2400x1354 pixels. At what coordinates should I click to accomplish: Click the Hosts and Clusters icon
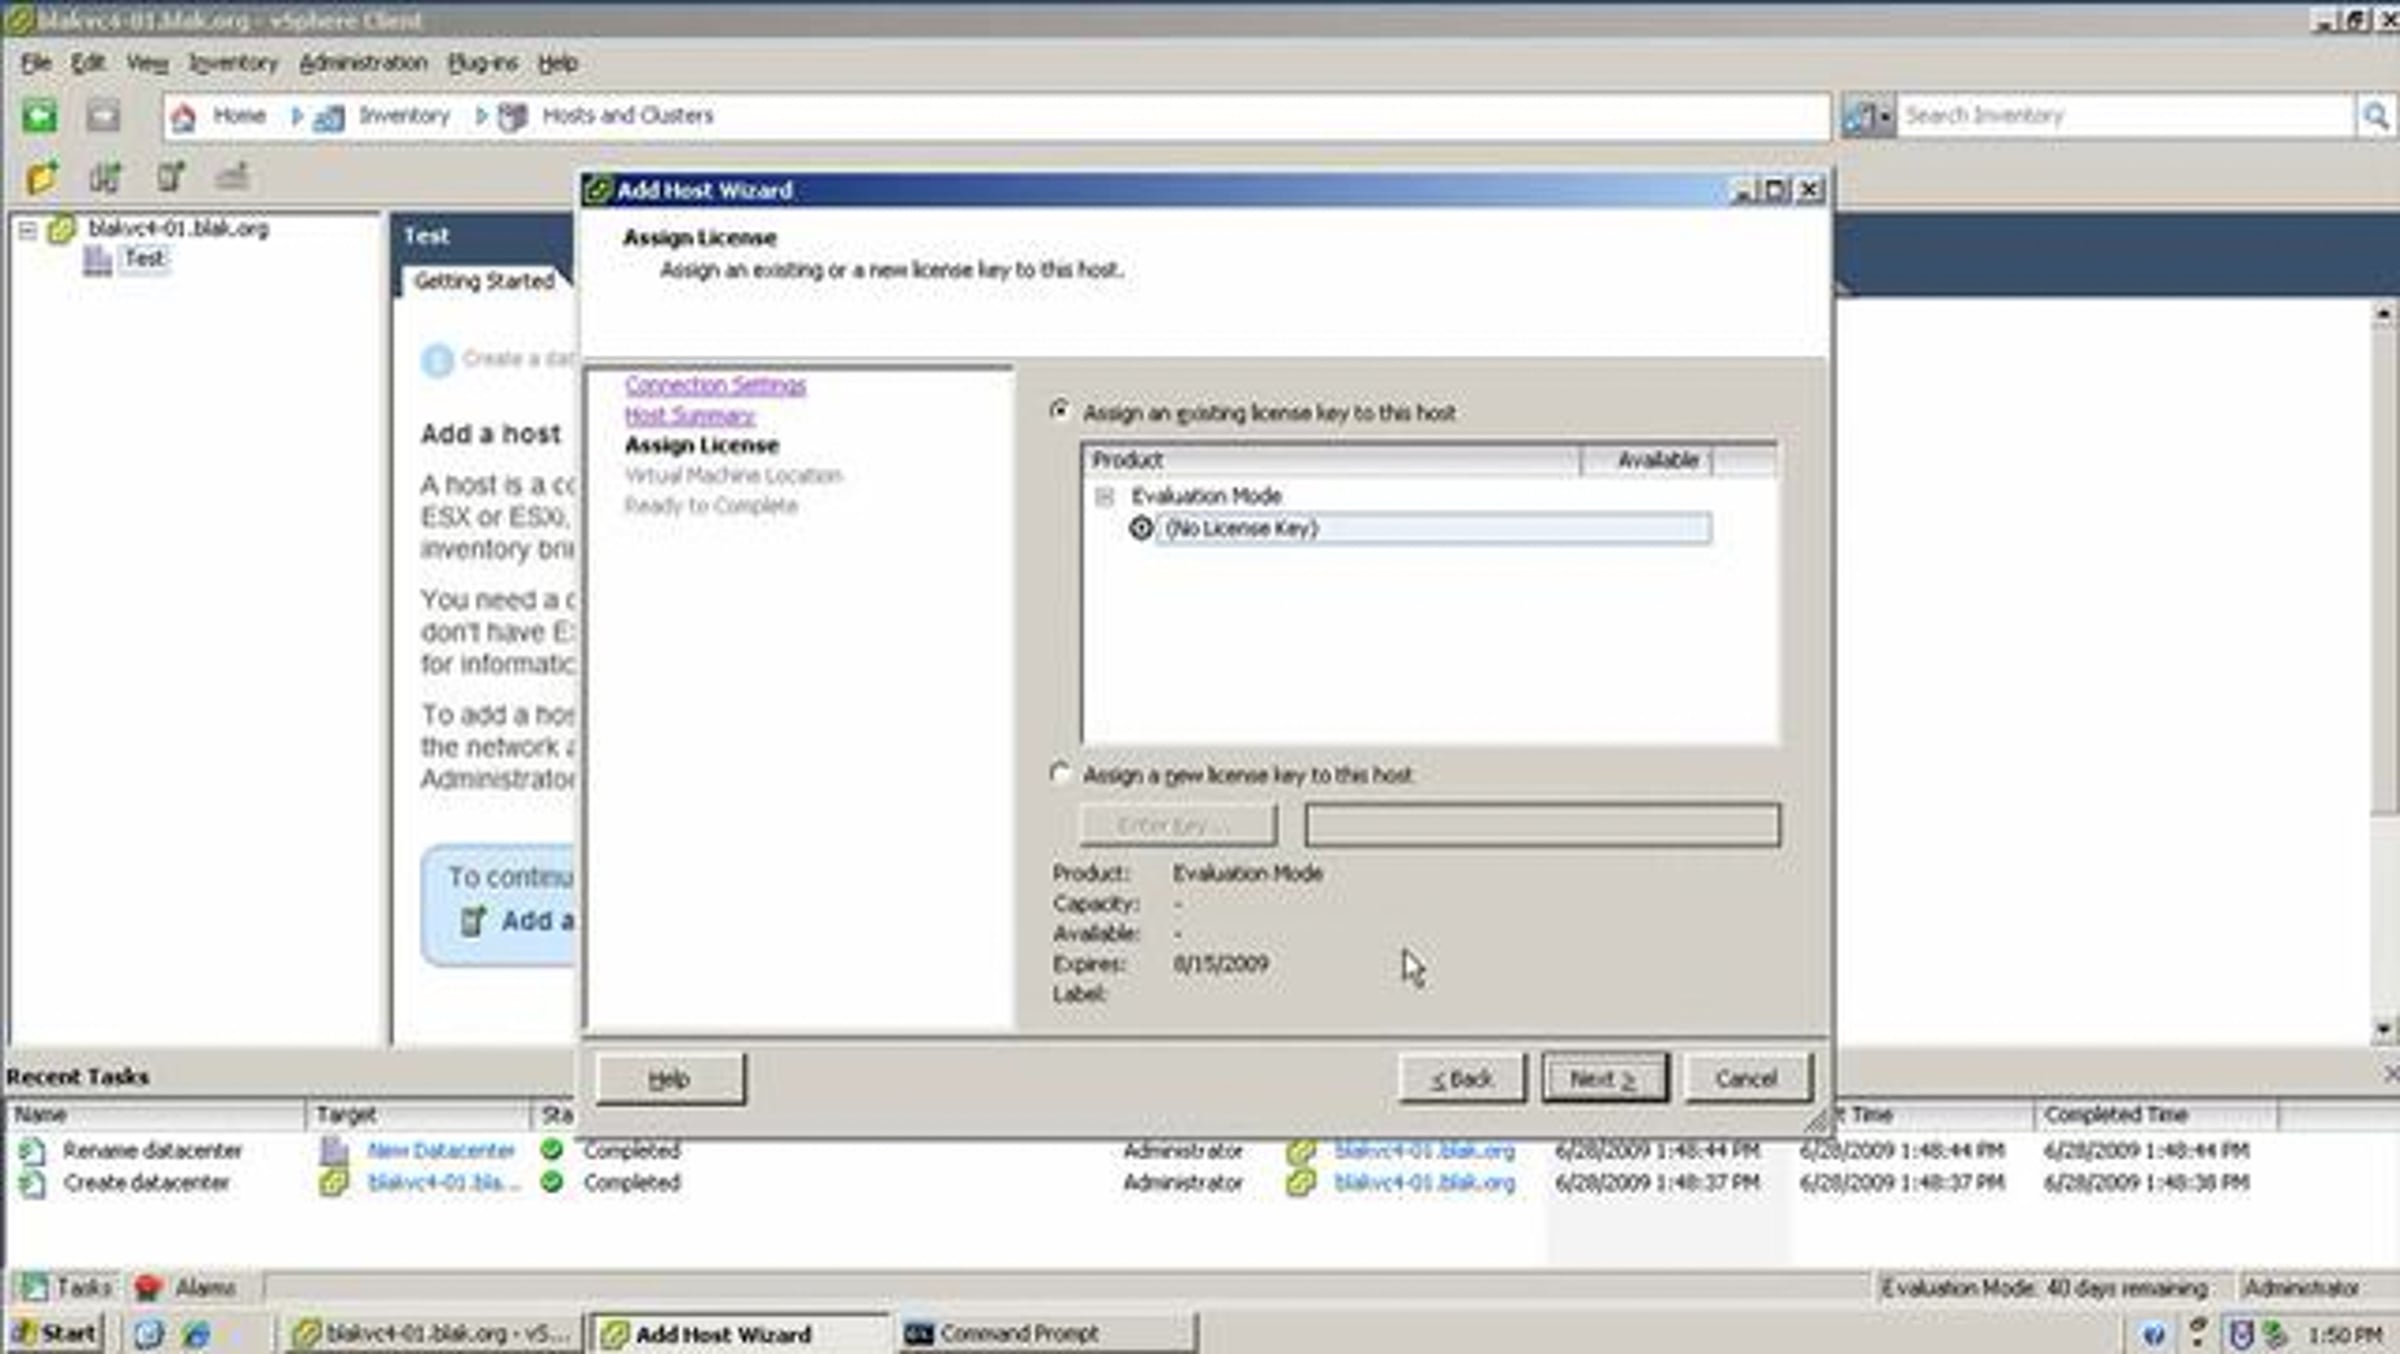[513, 117]
